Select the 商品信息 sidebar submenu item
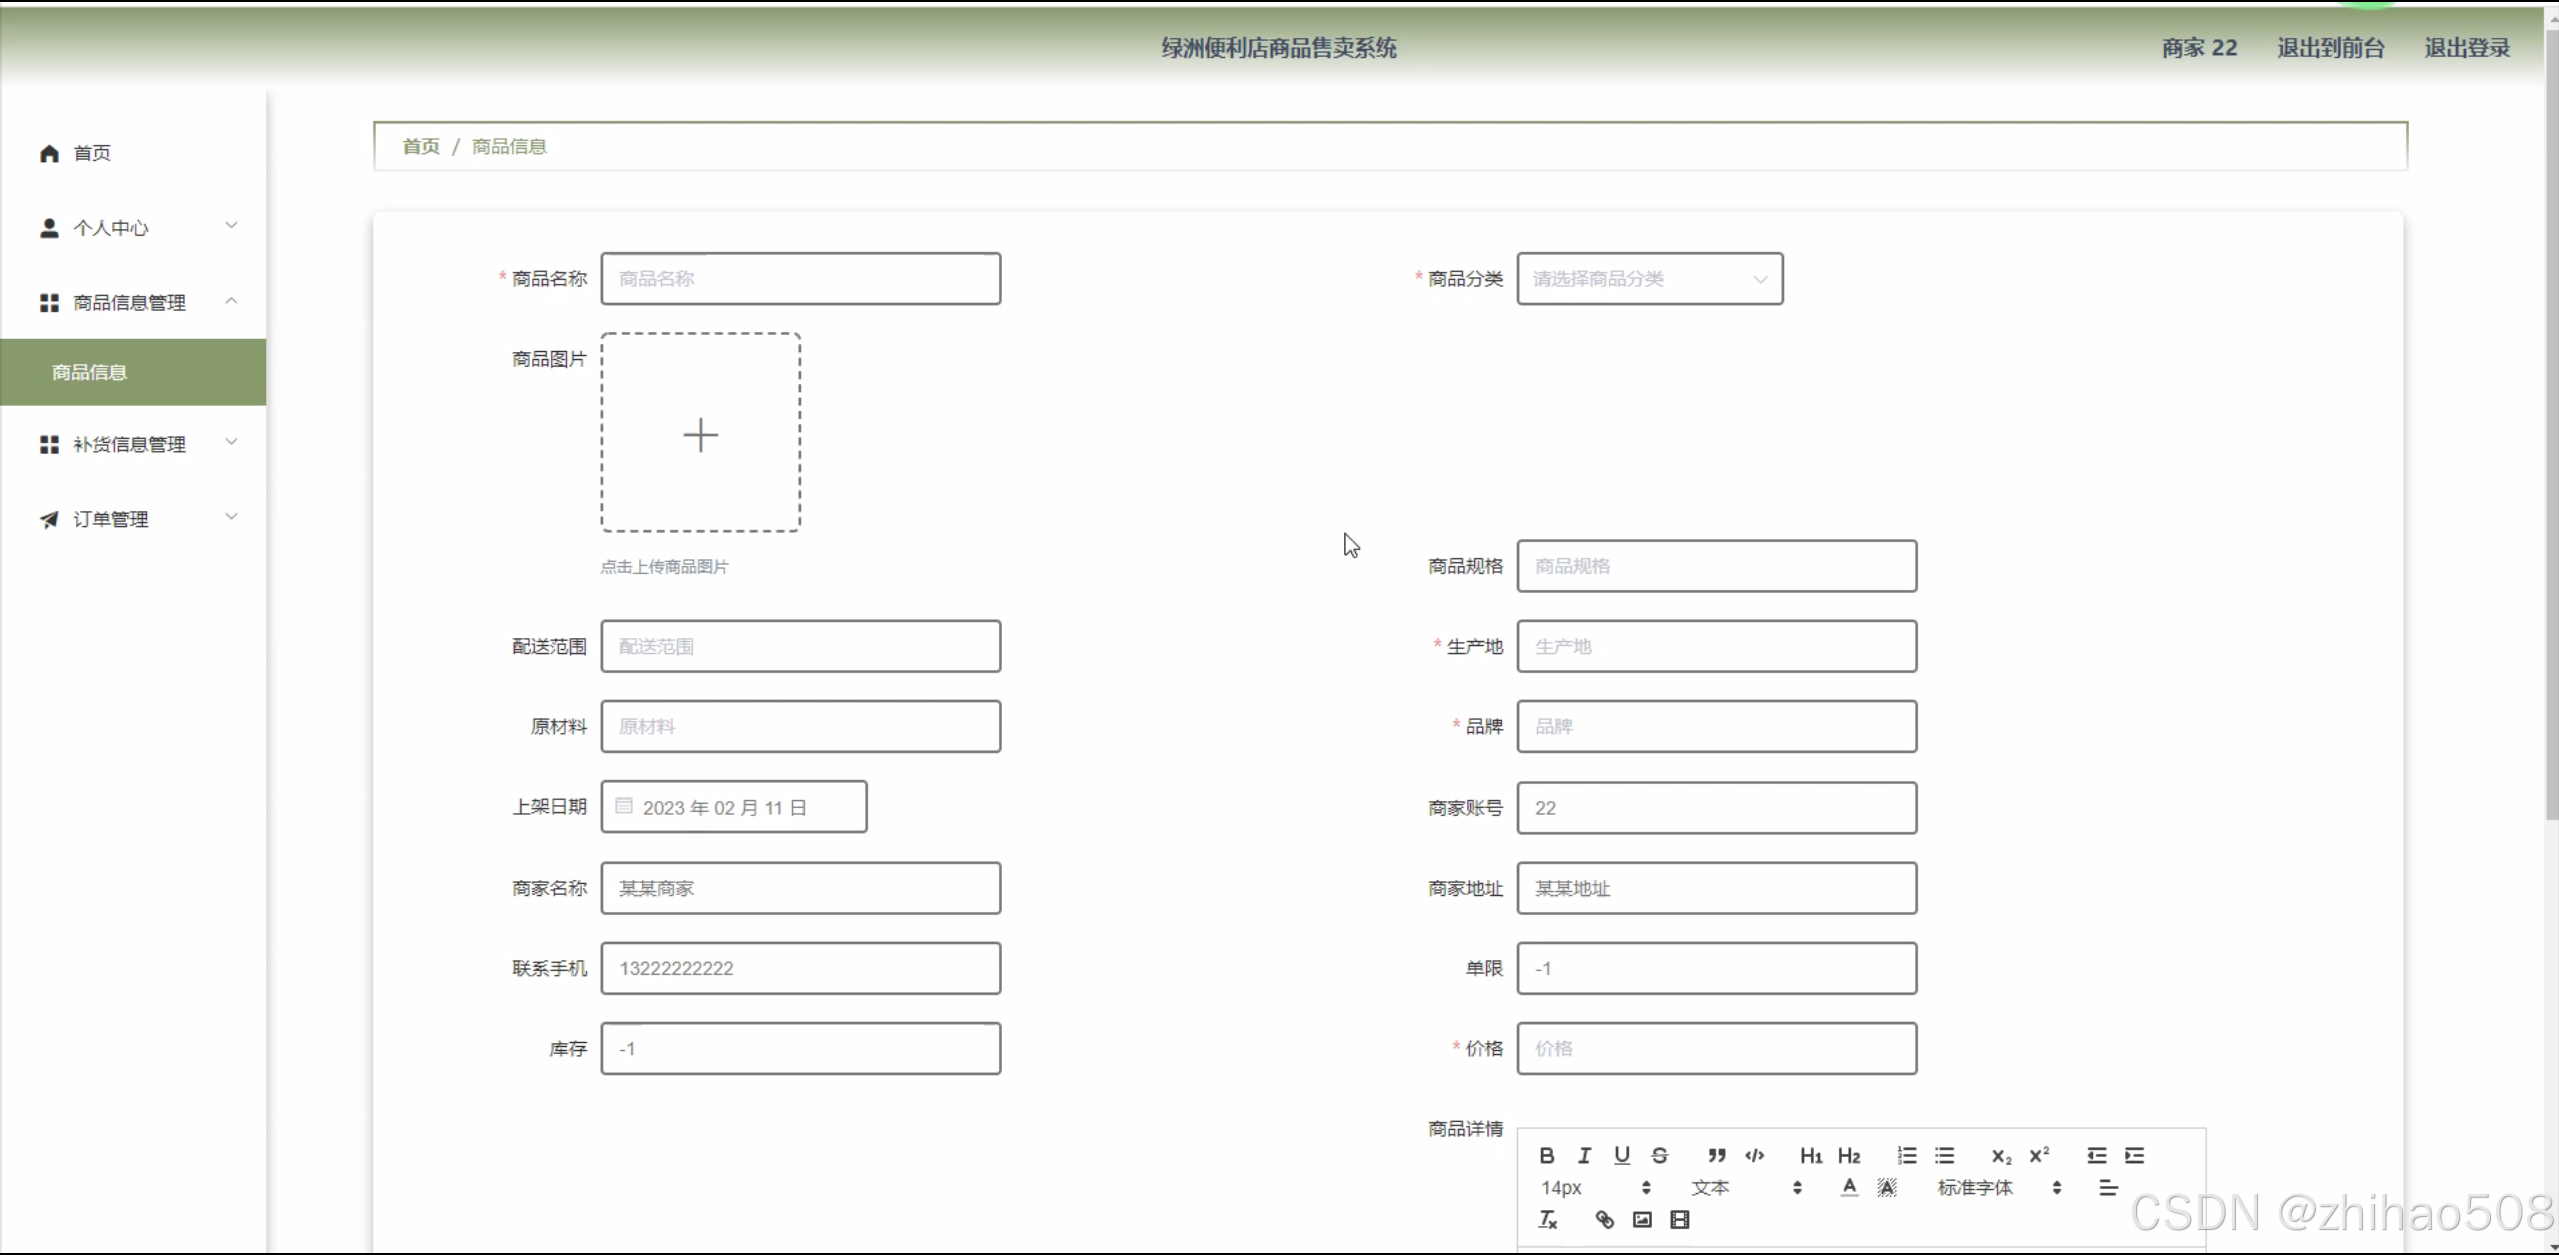This screenshot has height=1255, width=2559. click(x=90, y=372)
